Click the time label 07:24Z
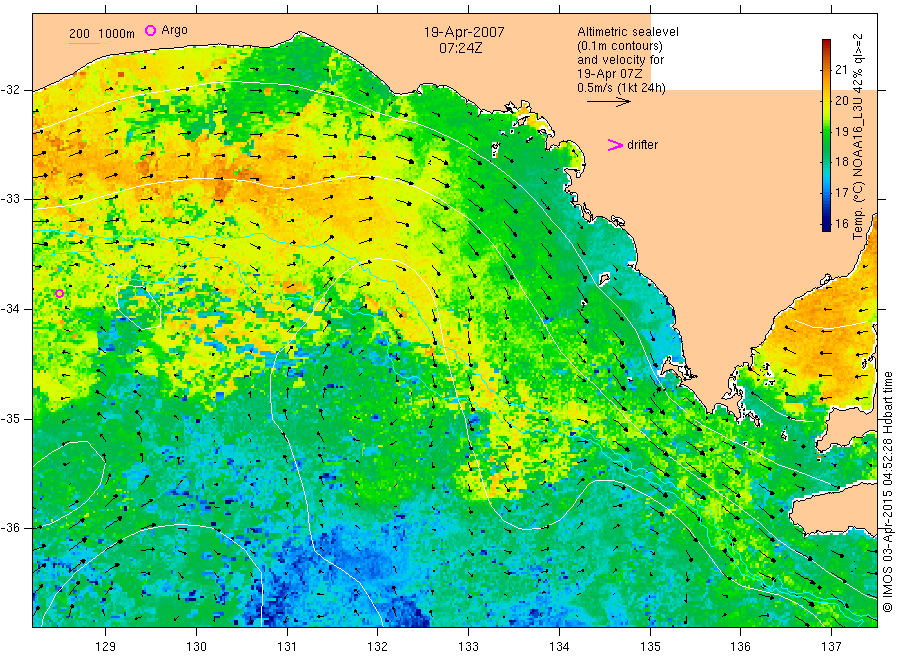Image resolution: width=900 pixels, height=660 pixels. (x=460, y=48)
